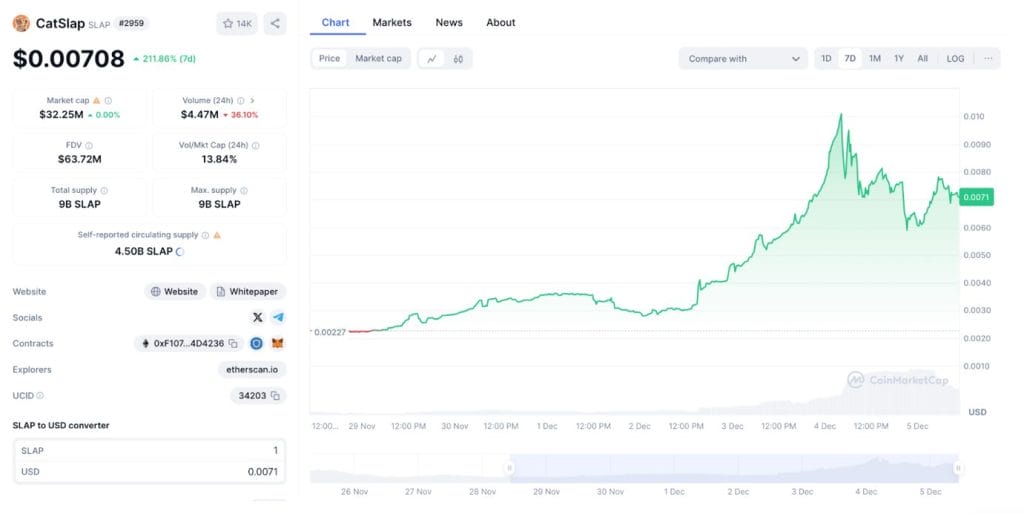1024x514 pixels.
Task: Open the X (Twitter) social link
Action: coord(257,317)
